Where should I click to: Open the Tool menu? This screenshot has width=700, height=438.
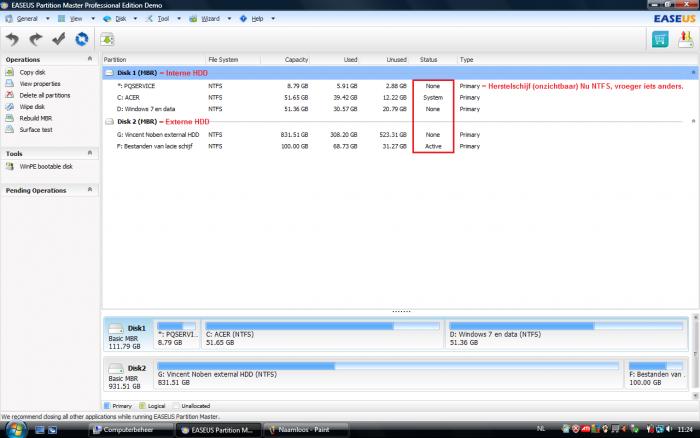pos(163,19)
